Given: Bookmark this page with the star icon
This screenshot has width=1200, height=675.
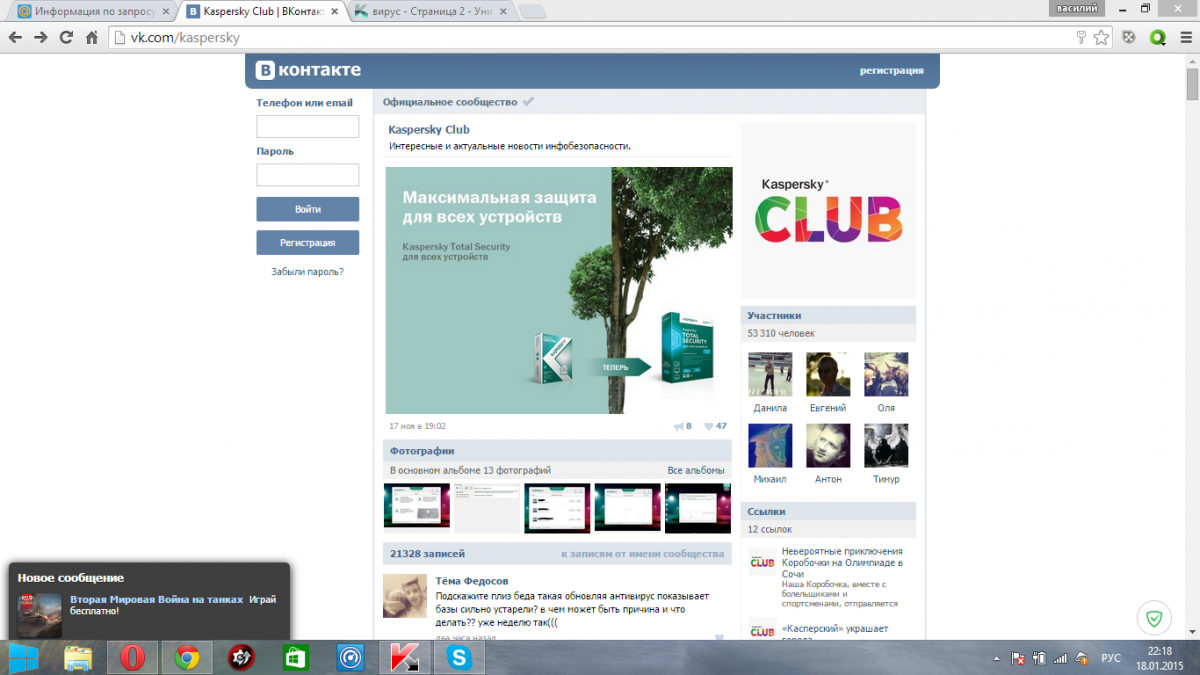Looking at the screenshot, I should (x=1101, y=38).
